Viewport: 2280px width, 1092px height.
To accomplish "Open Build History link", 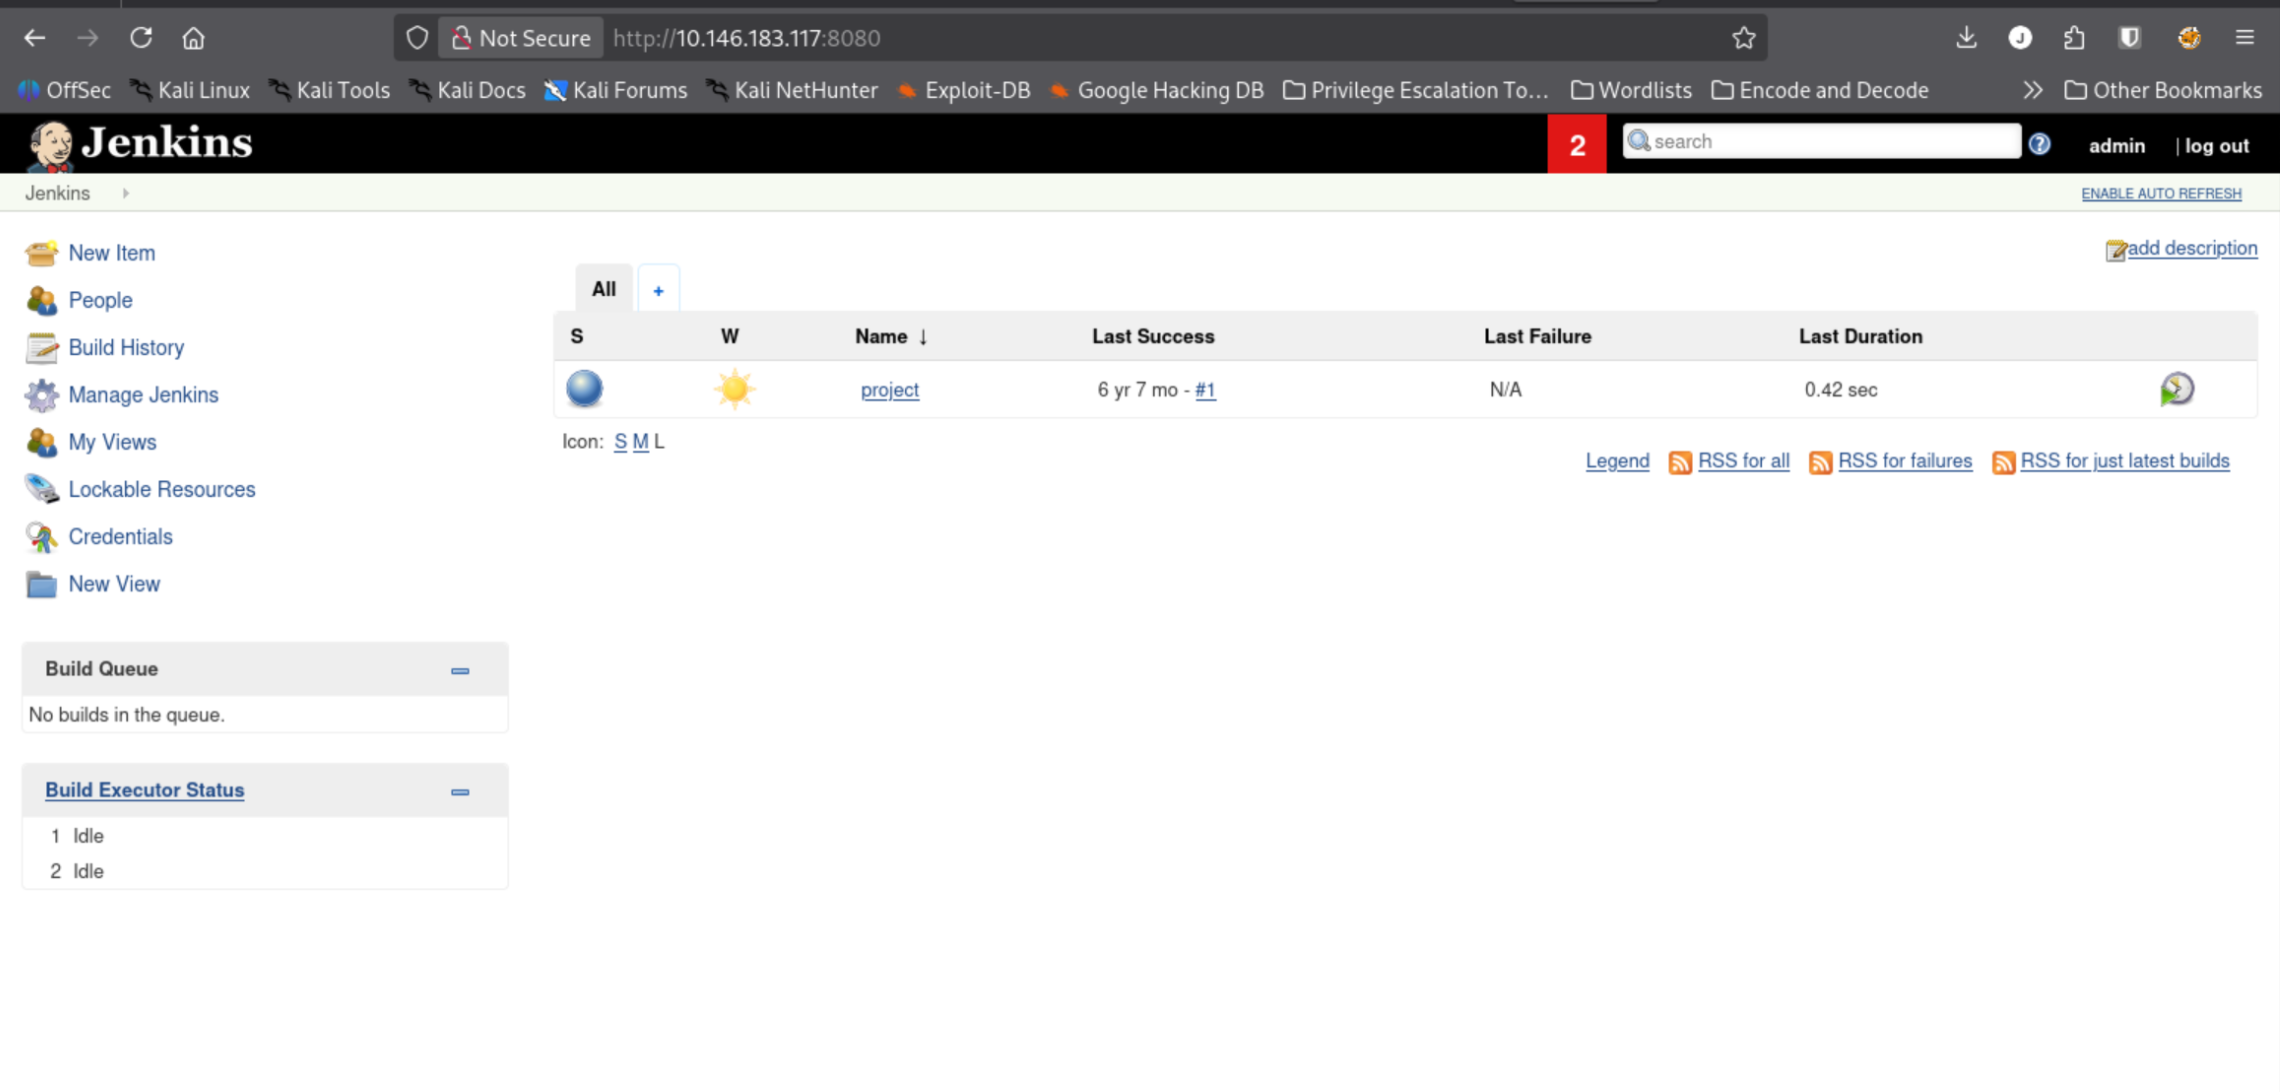I will pyautogui.click(x=126, y=347).
